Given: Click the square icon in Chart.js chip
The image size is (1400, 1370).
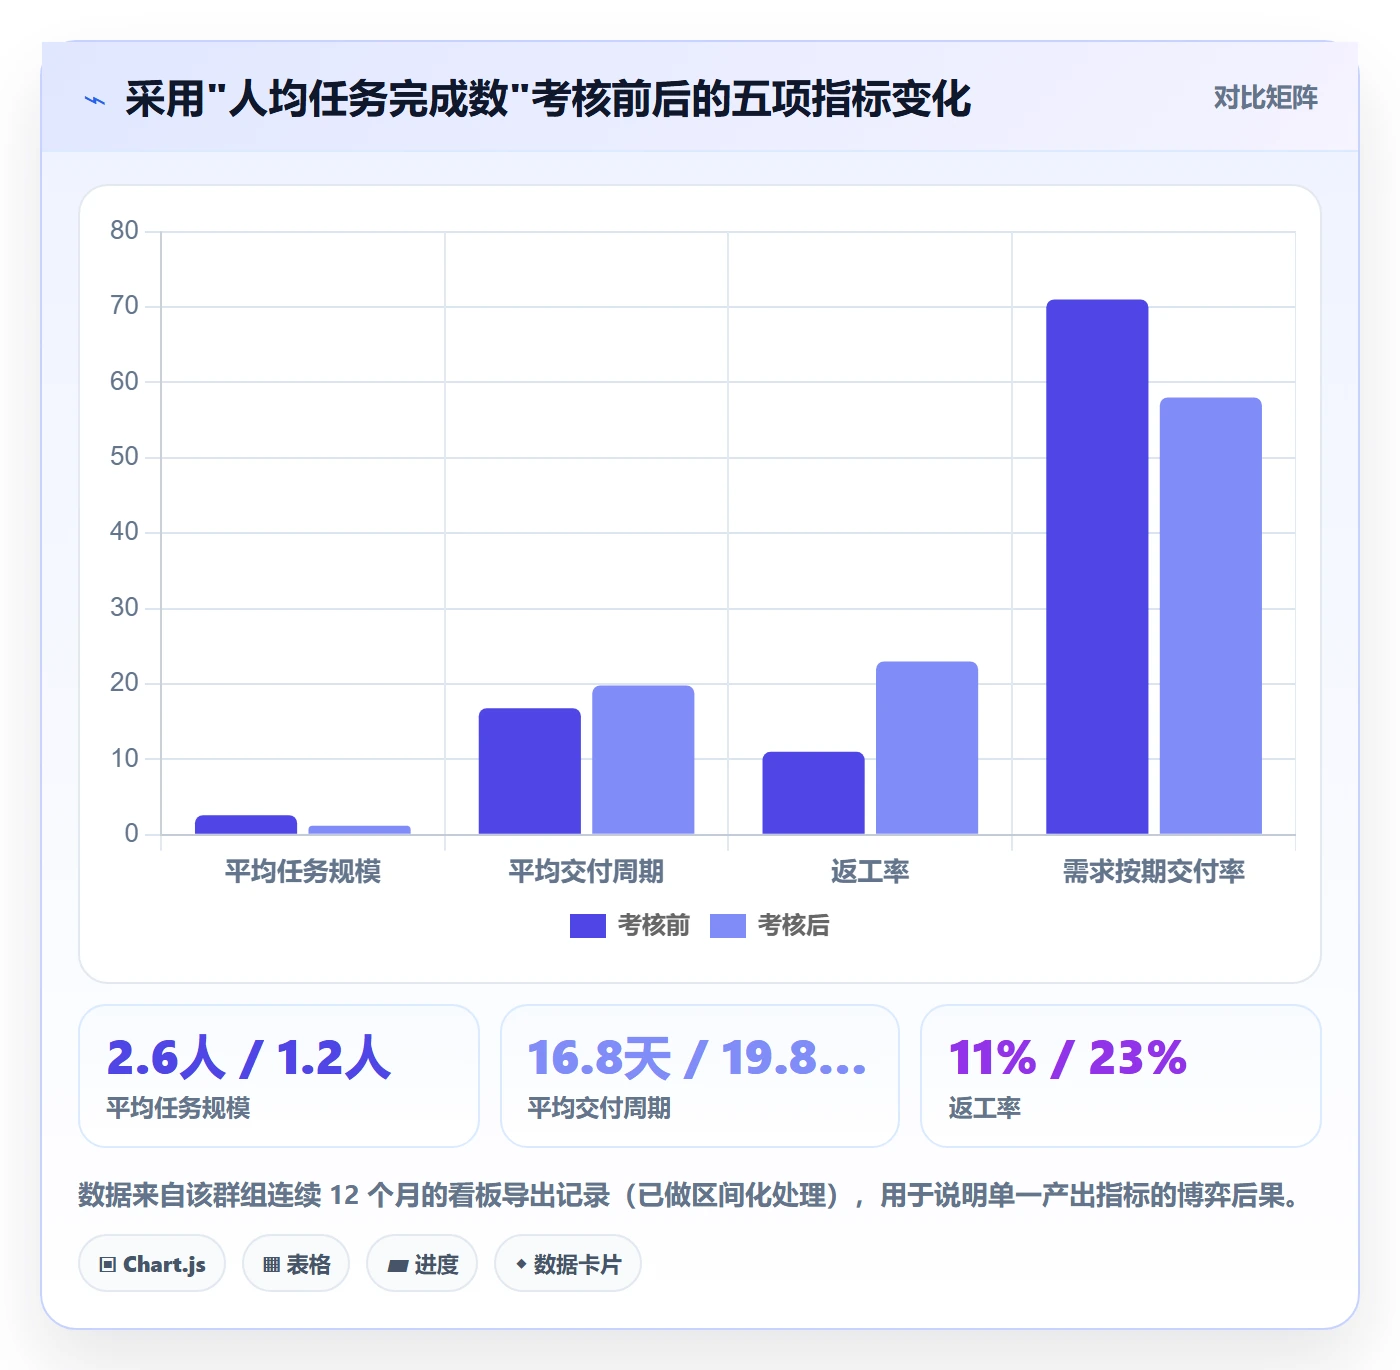Looking at the screenshot, I should click(x=108, y=1265).
